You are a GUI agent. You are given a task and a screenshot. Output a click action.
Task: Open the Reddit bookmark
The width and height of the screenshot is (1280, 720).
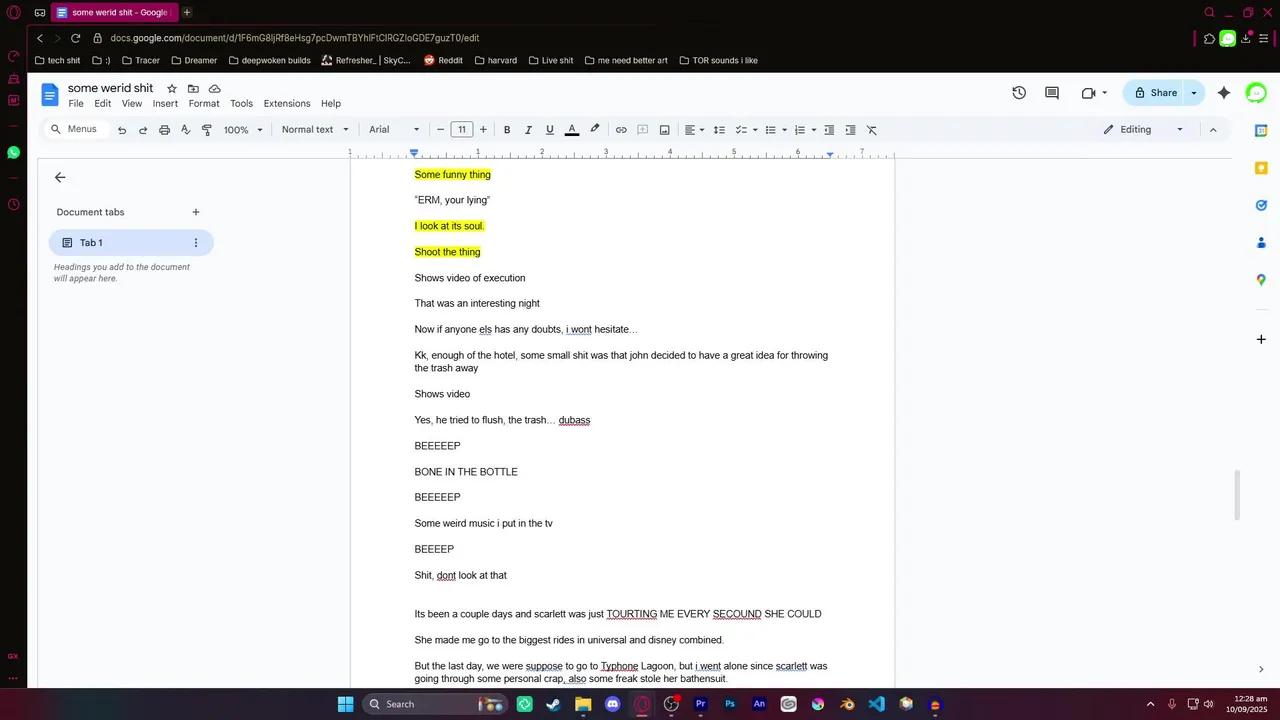[x=443, y=60]
